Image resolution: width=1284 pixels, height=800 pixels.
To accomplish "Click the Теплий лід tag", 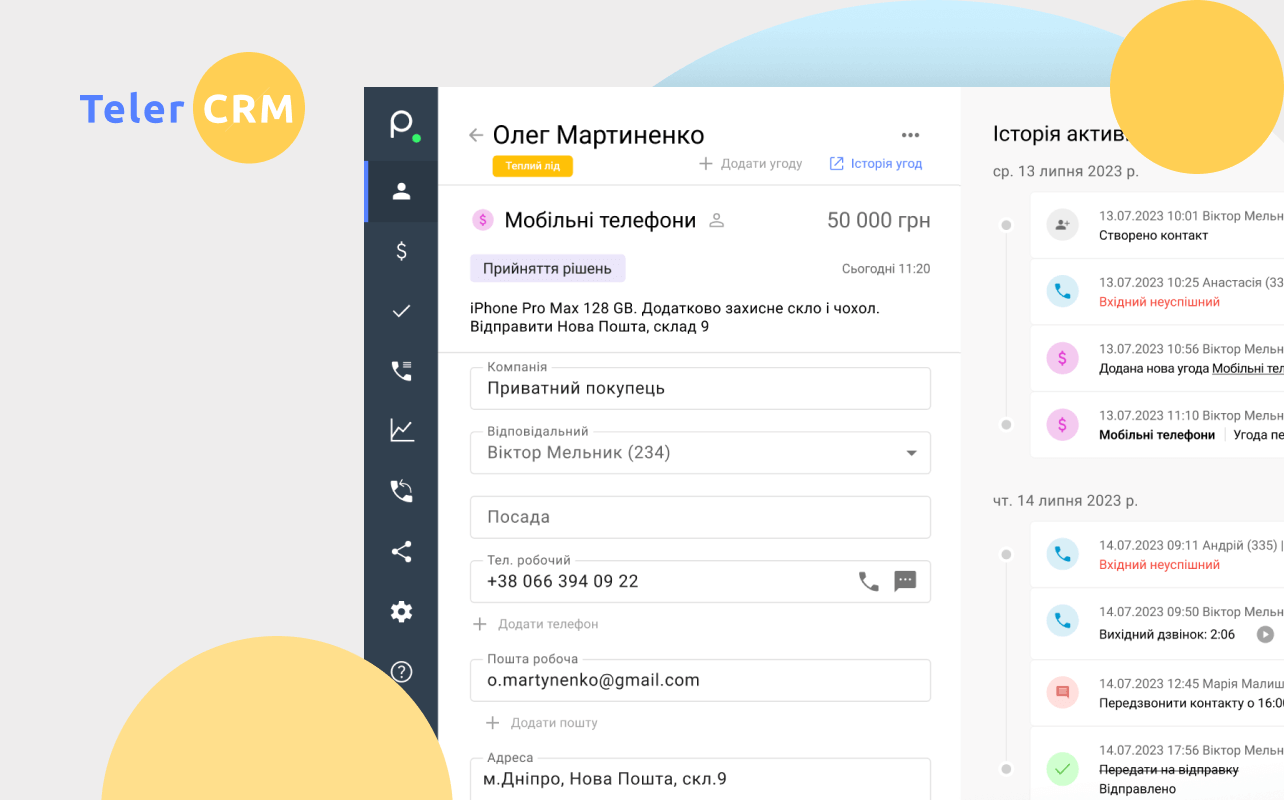I will [x=533, y=166].
